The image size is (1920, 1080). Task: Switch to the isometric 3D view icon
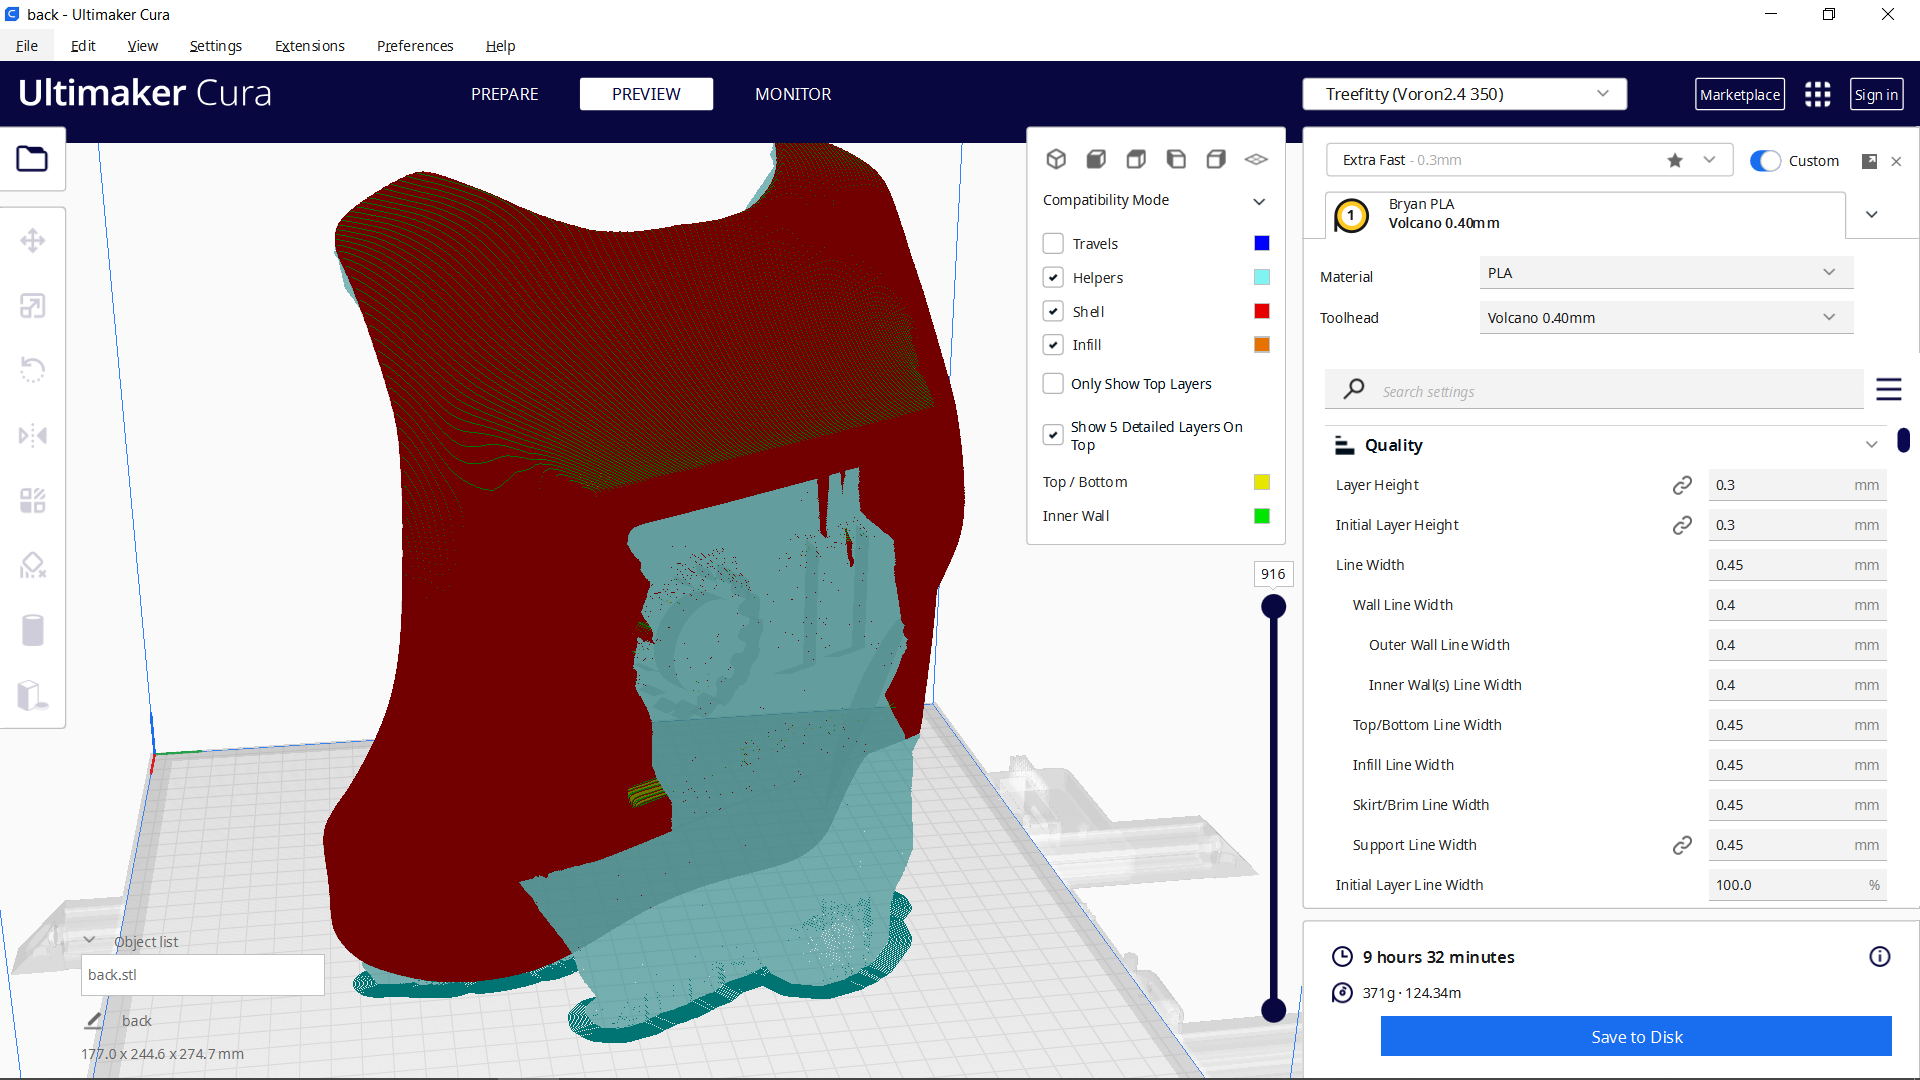point(1056,158)
